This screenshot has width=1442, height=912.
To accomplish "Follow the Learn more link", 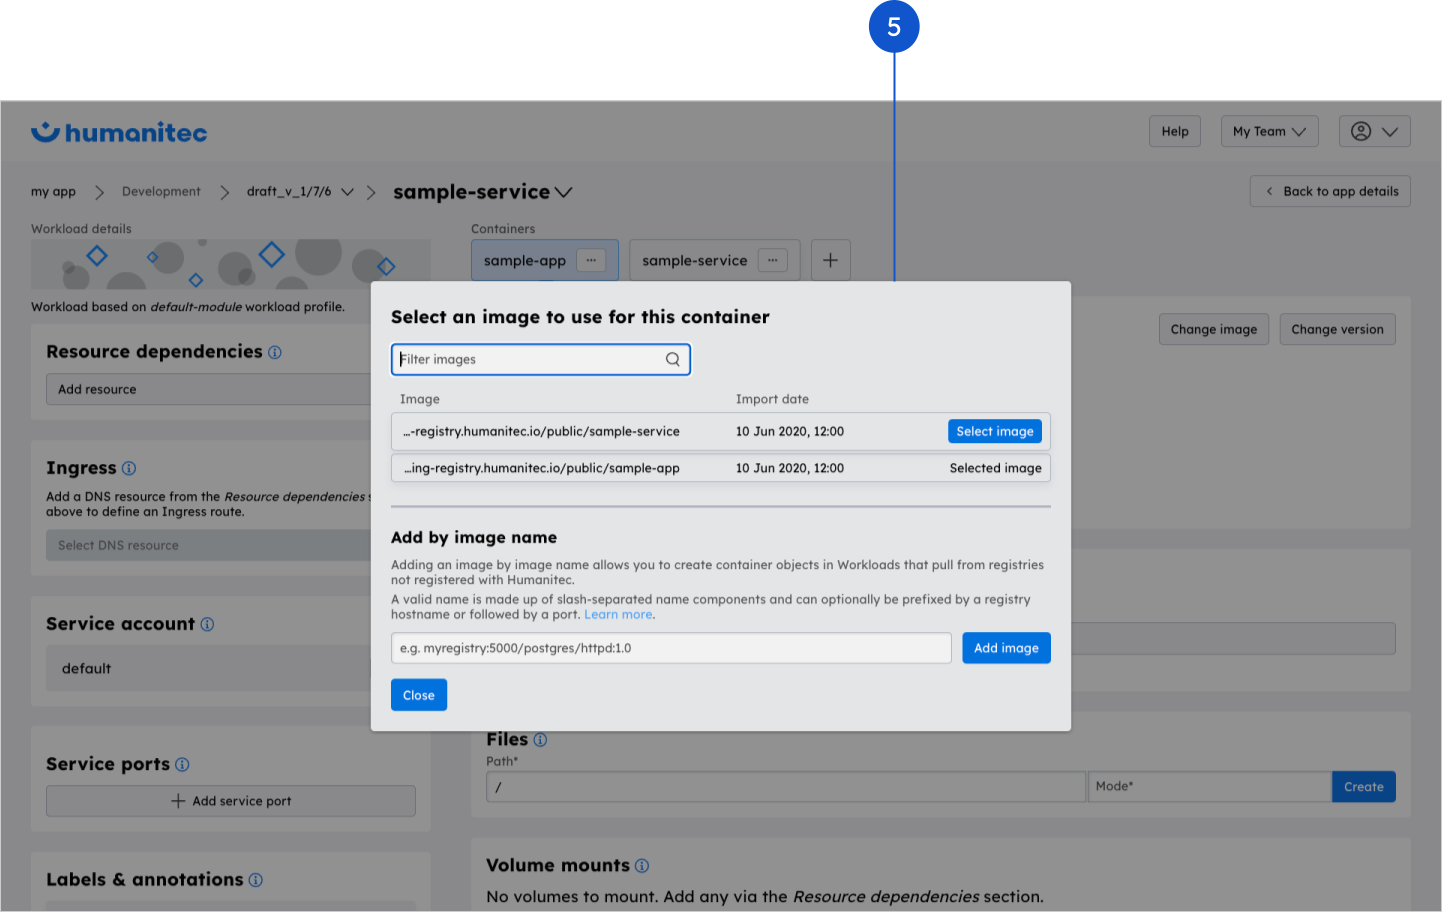I will pyautogui.click(x=618, y=615).
